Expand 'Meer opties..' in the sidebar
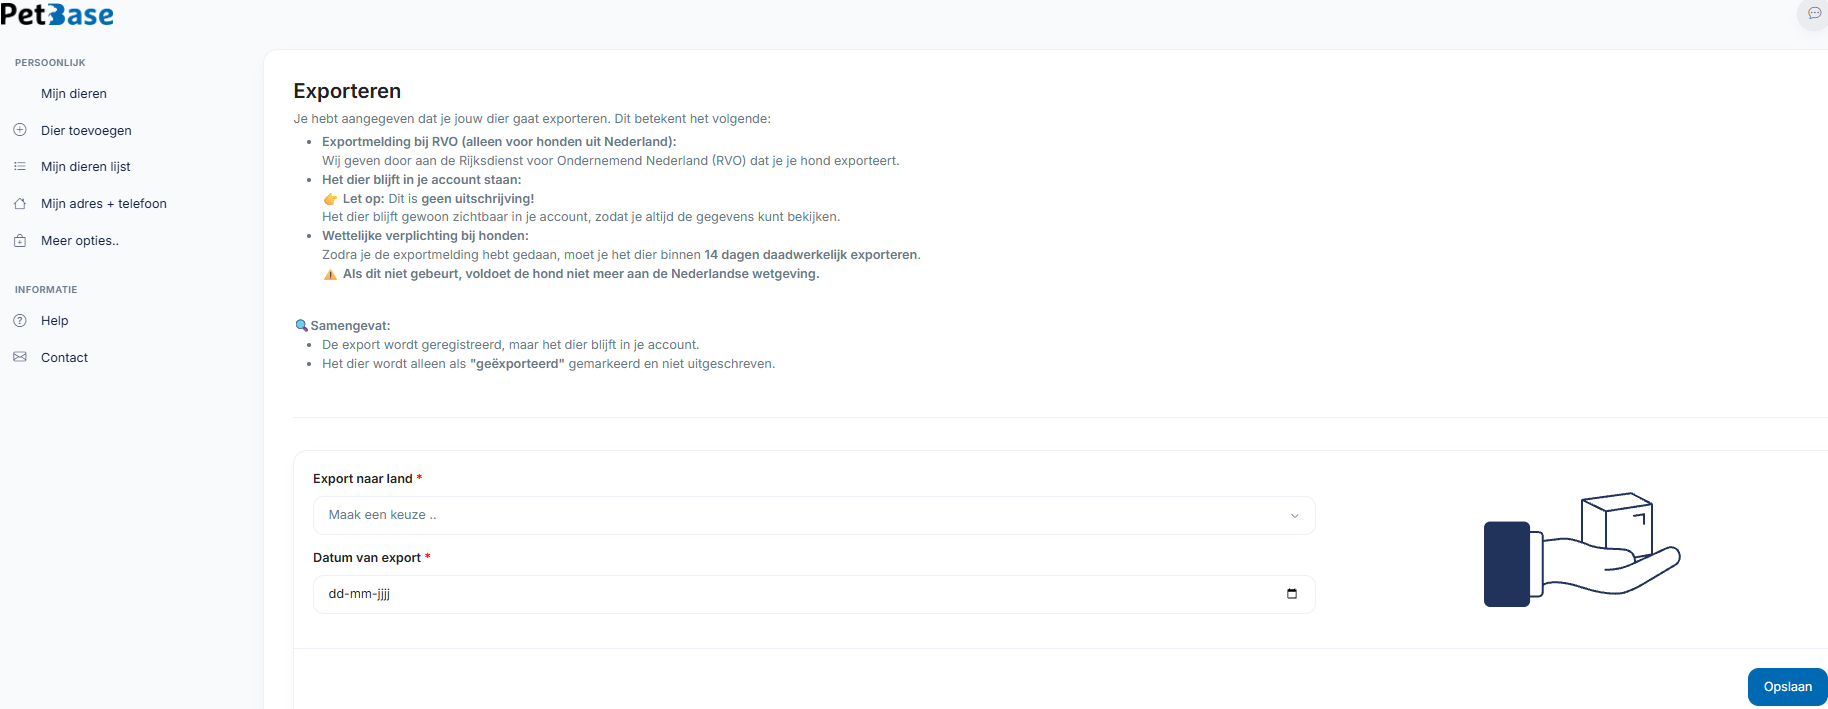The height and width of the screenshot is (709, 1828). click(x=80, y=241)
